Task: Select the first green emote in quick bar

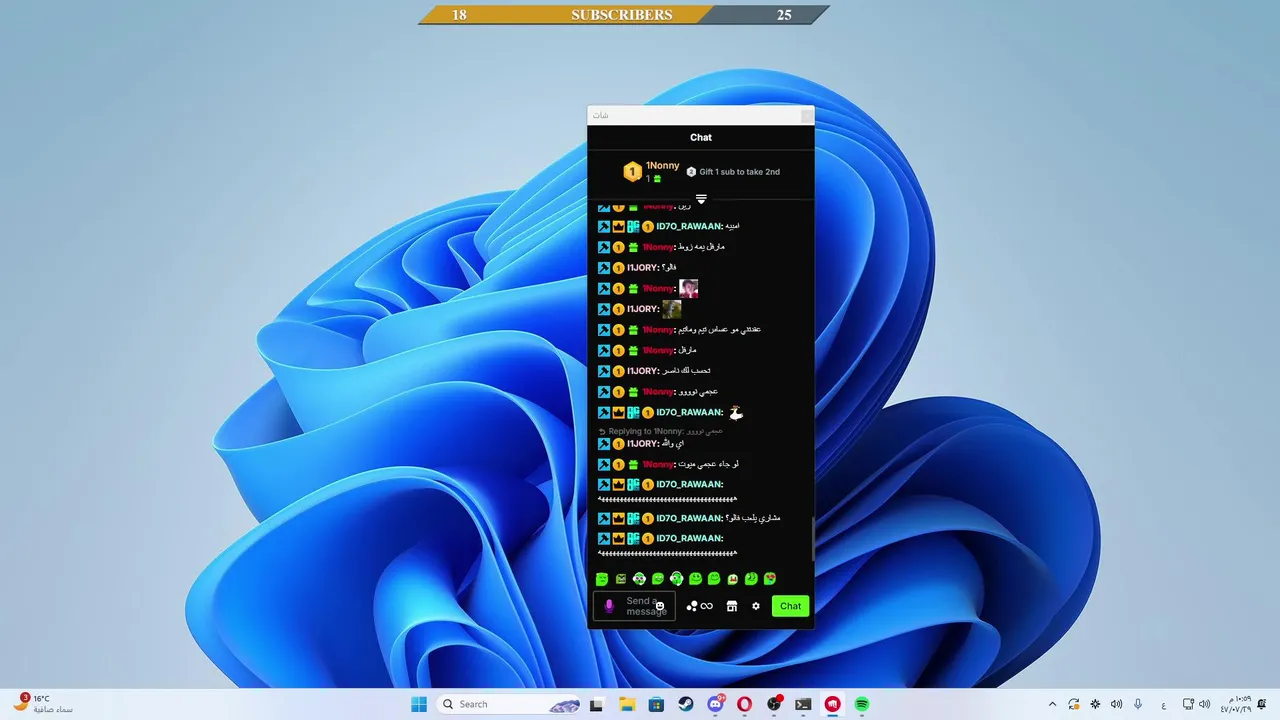Action: tap(602, 579)
